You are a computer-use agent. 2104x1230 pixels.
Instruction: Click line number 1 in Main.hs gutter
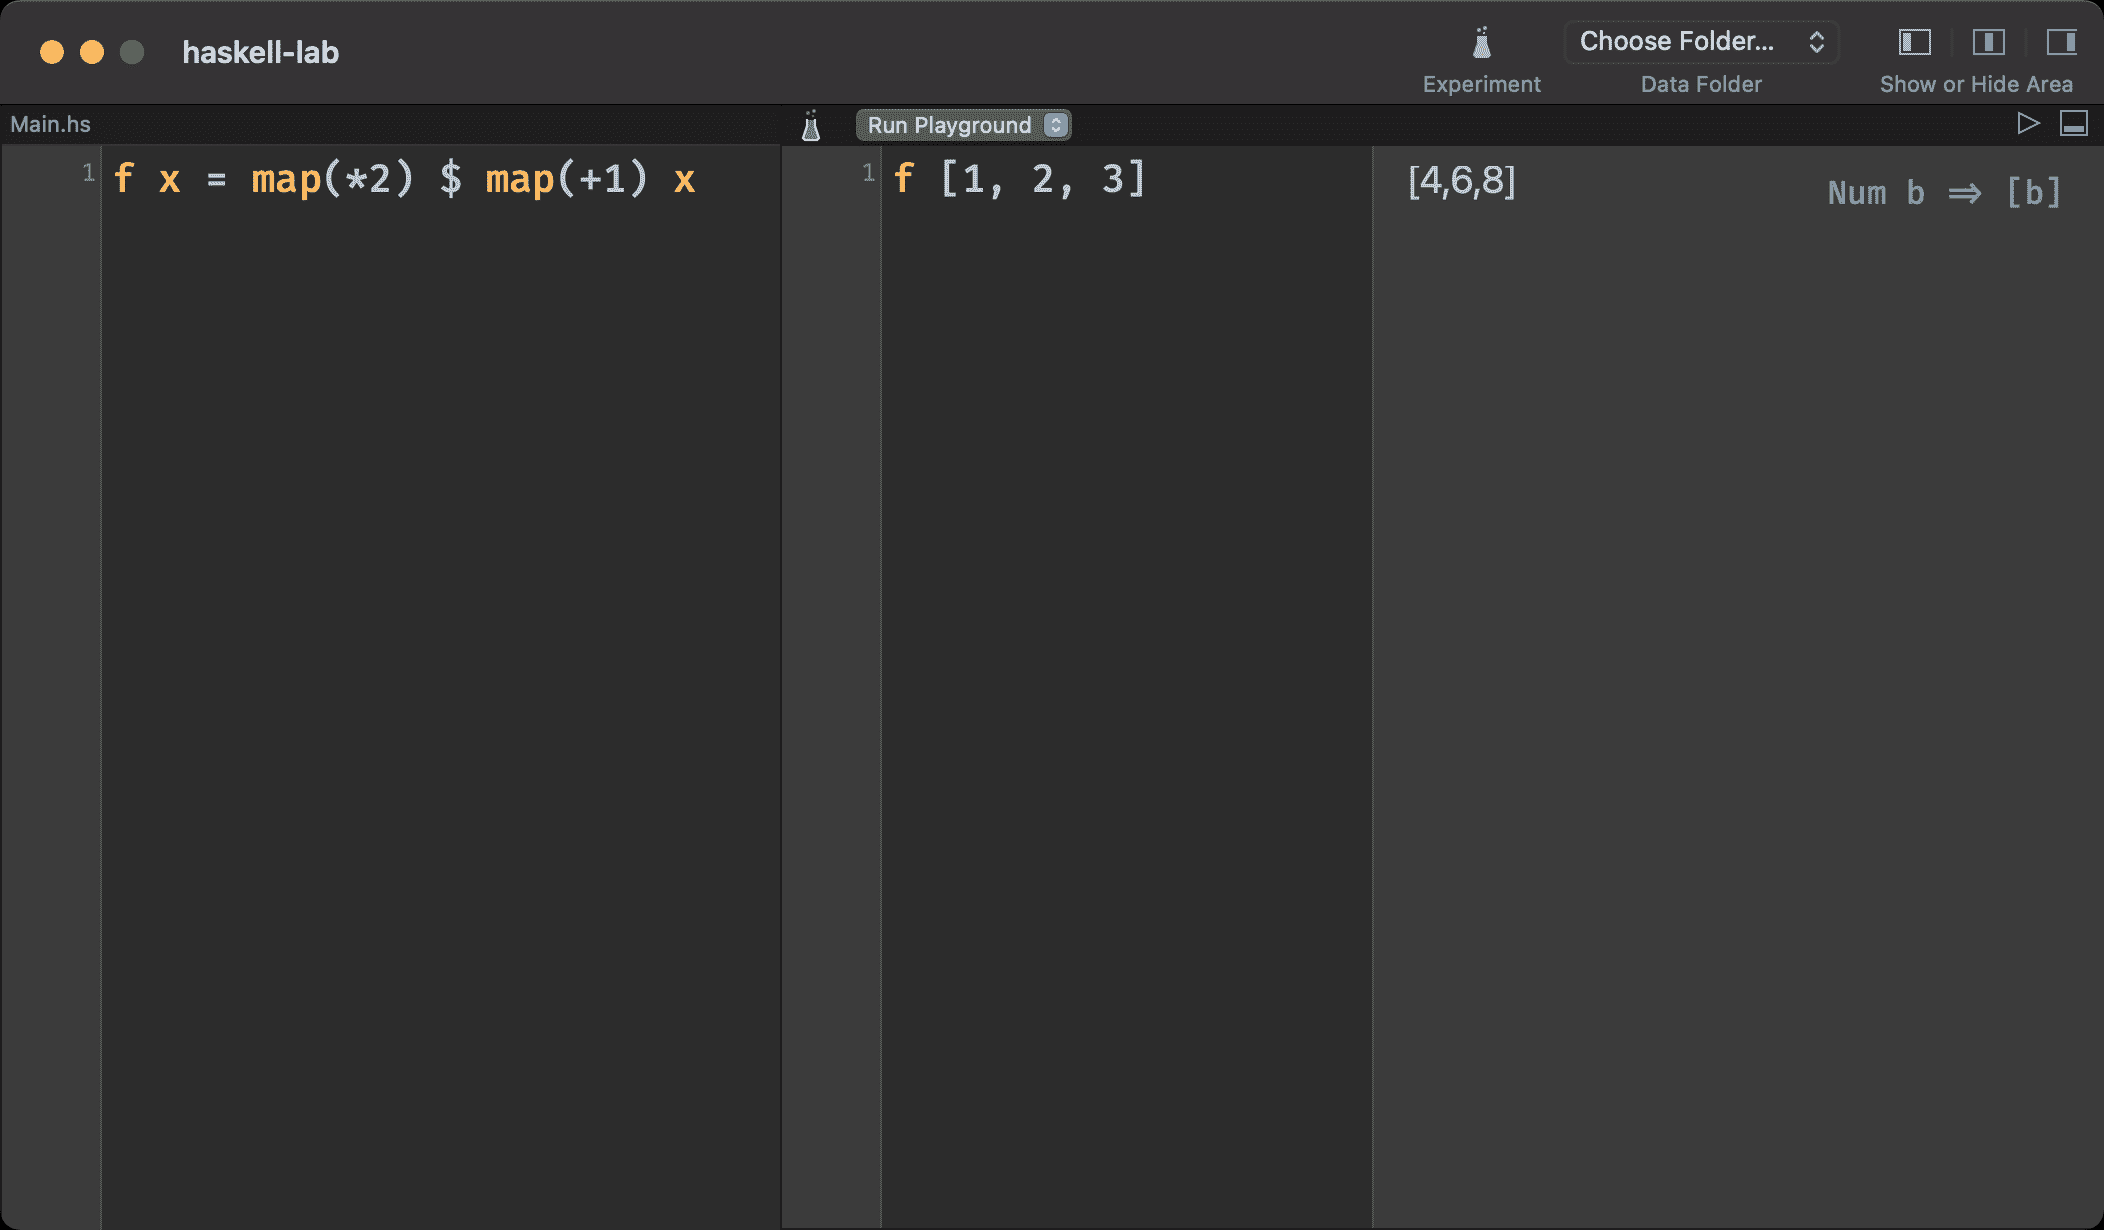coord(88,173)
